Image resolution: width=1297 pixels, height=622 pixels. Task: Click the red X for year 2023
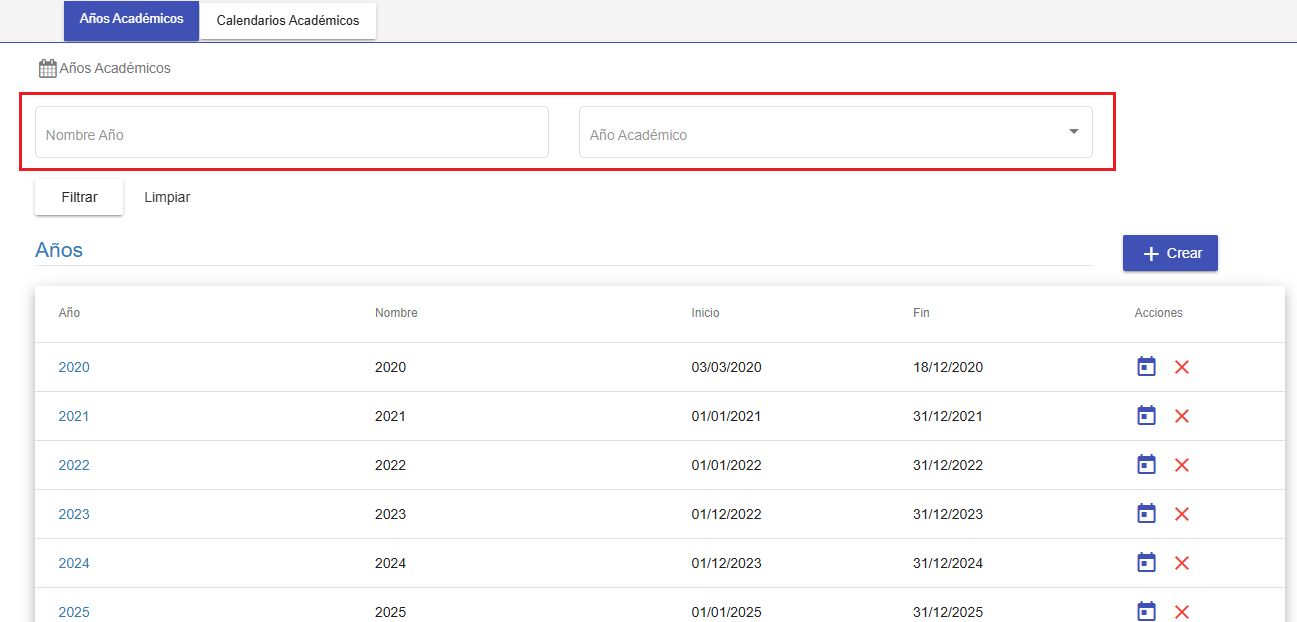click(x=1181, y=514)
